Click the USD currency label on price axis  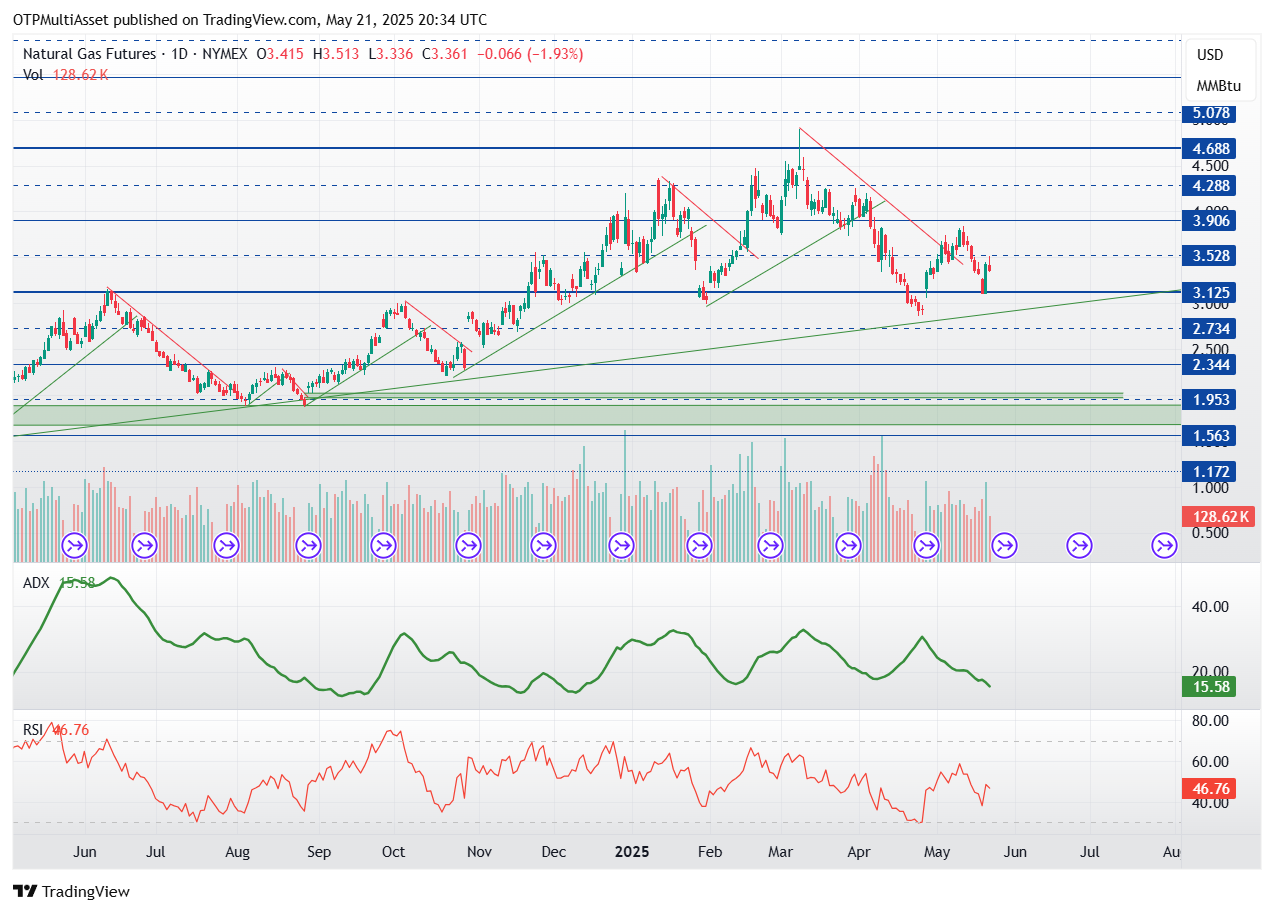click(1210, 55)
